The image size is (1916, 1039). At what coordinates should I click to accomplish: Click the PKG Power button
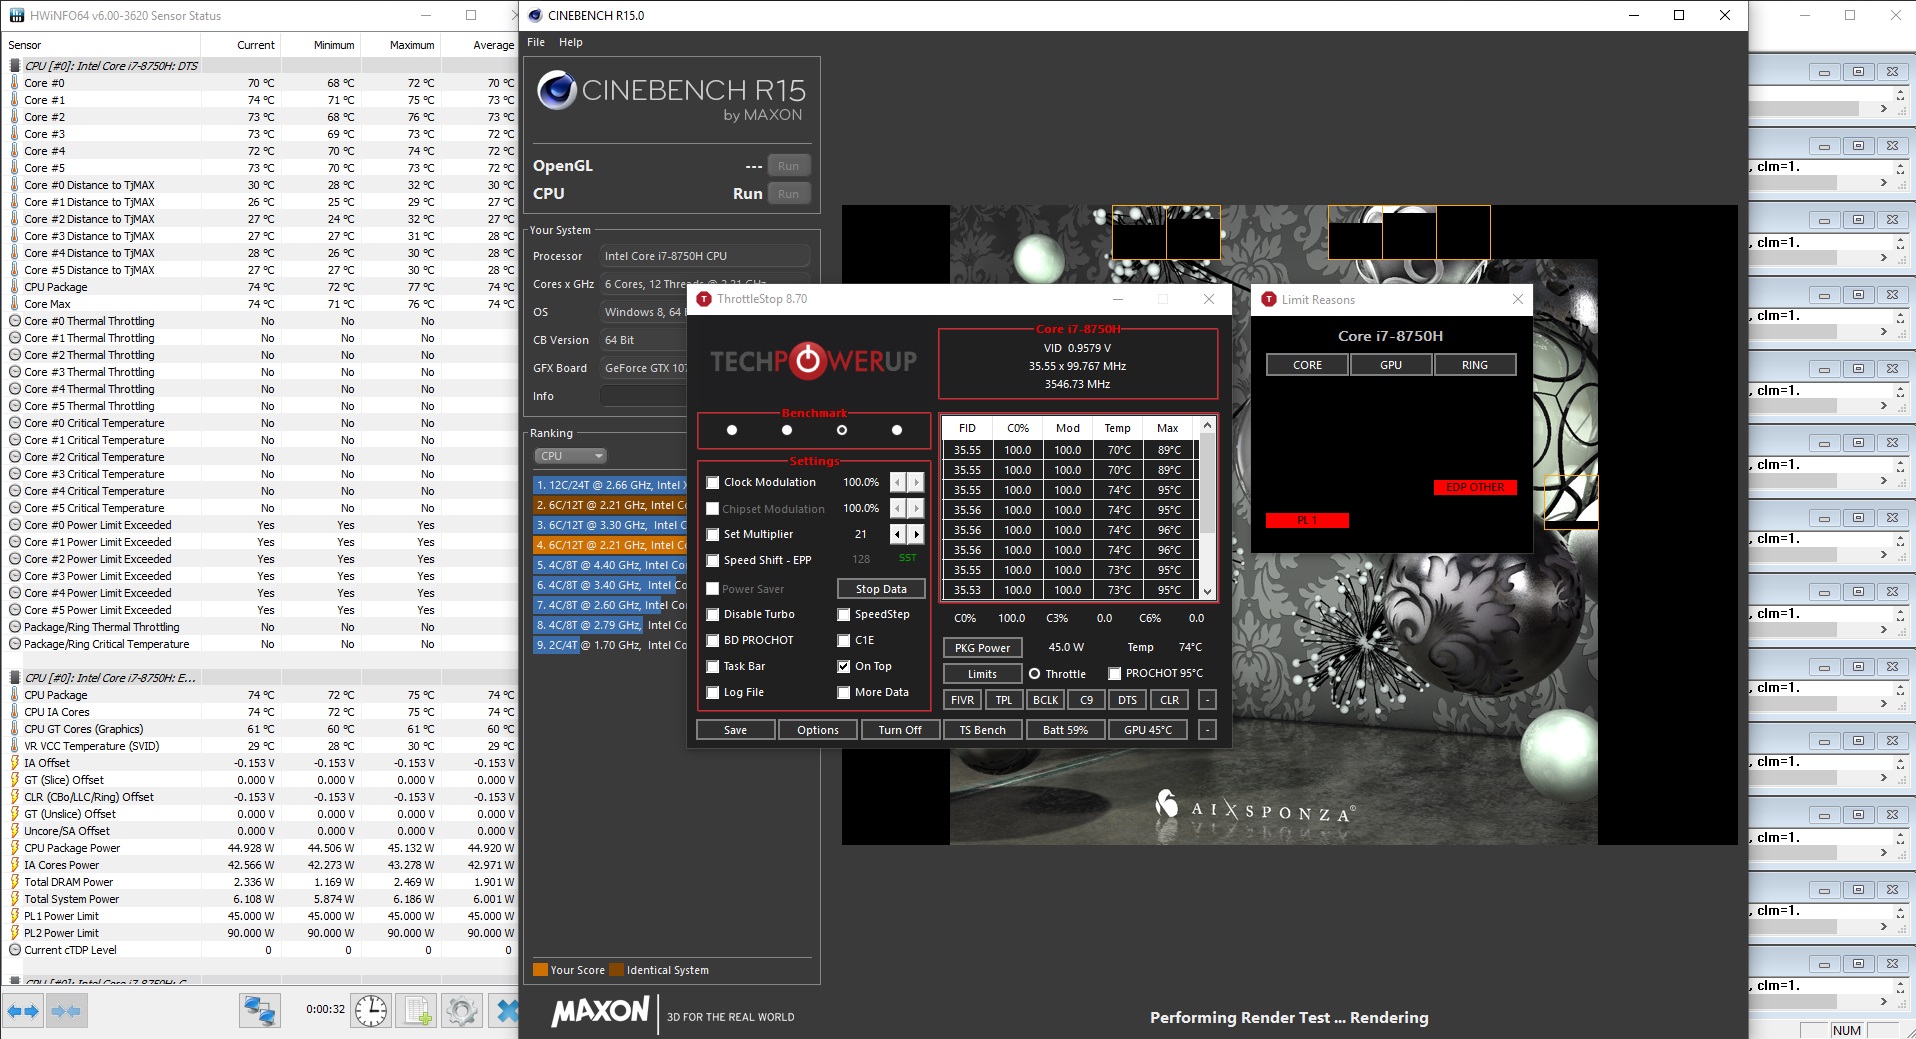982,648
